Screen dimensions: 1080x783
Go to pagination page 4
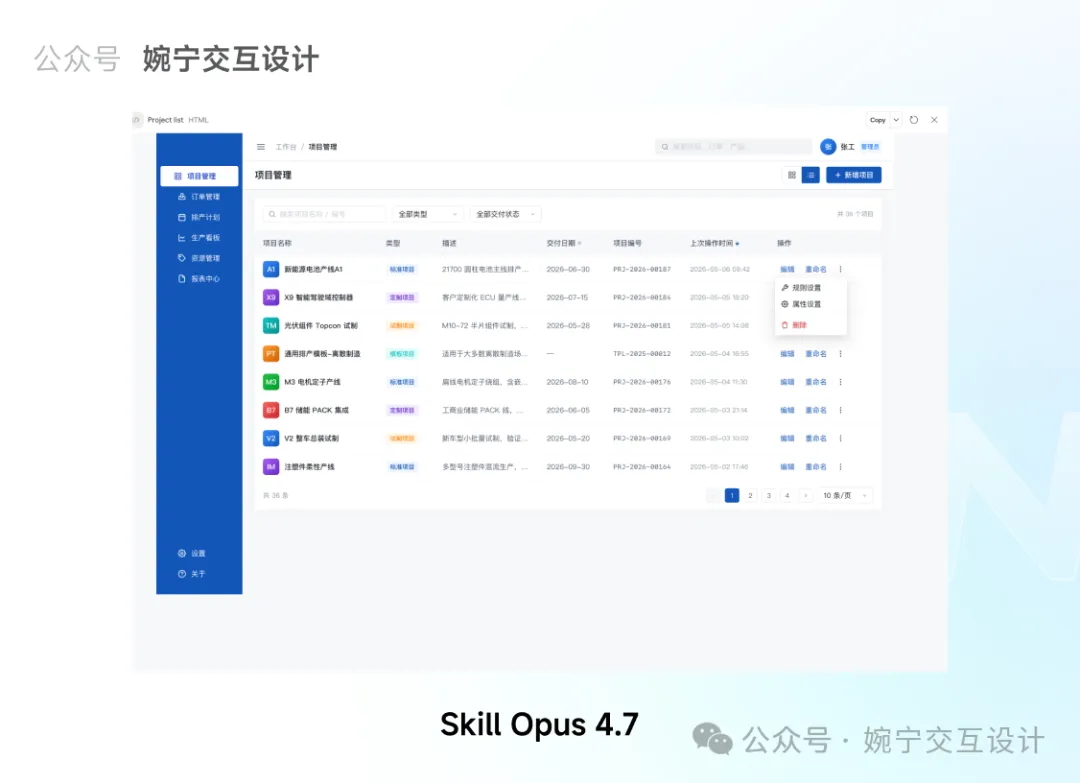787,496
